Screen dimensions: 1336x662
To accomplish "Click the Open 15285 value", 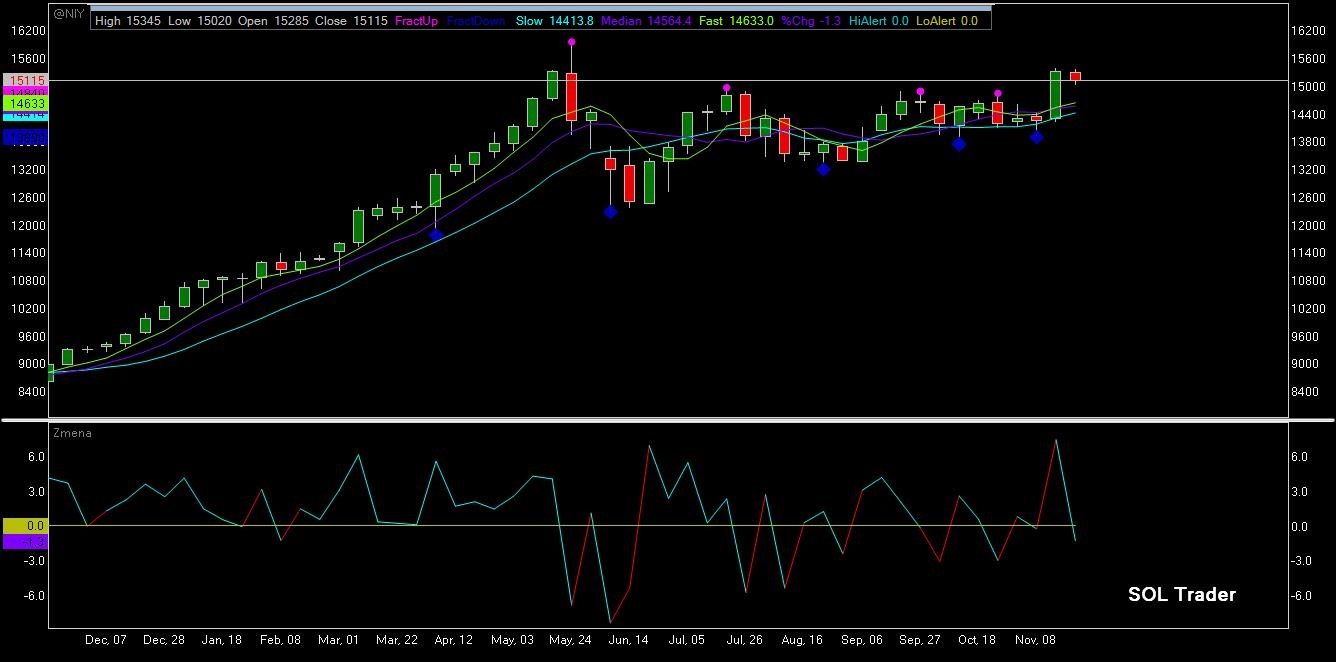I will [272, 20].
